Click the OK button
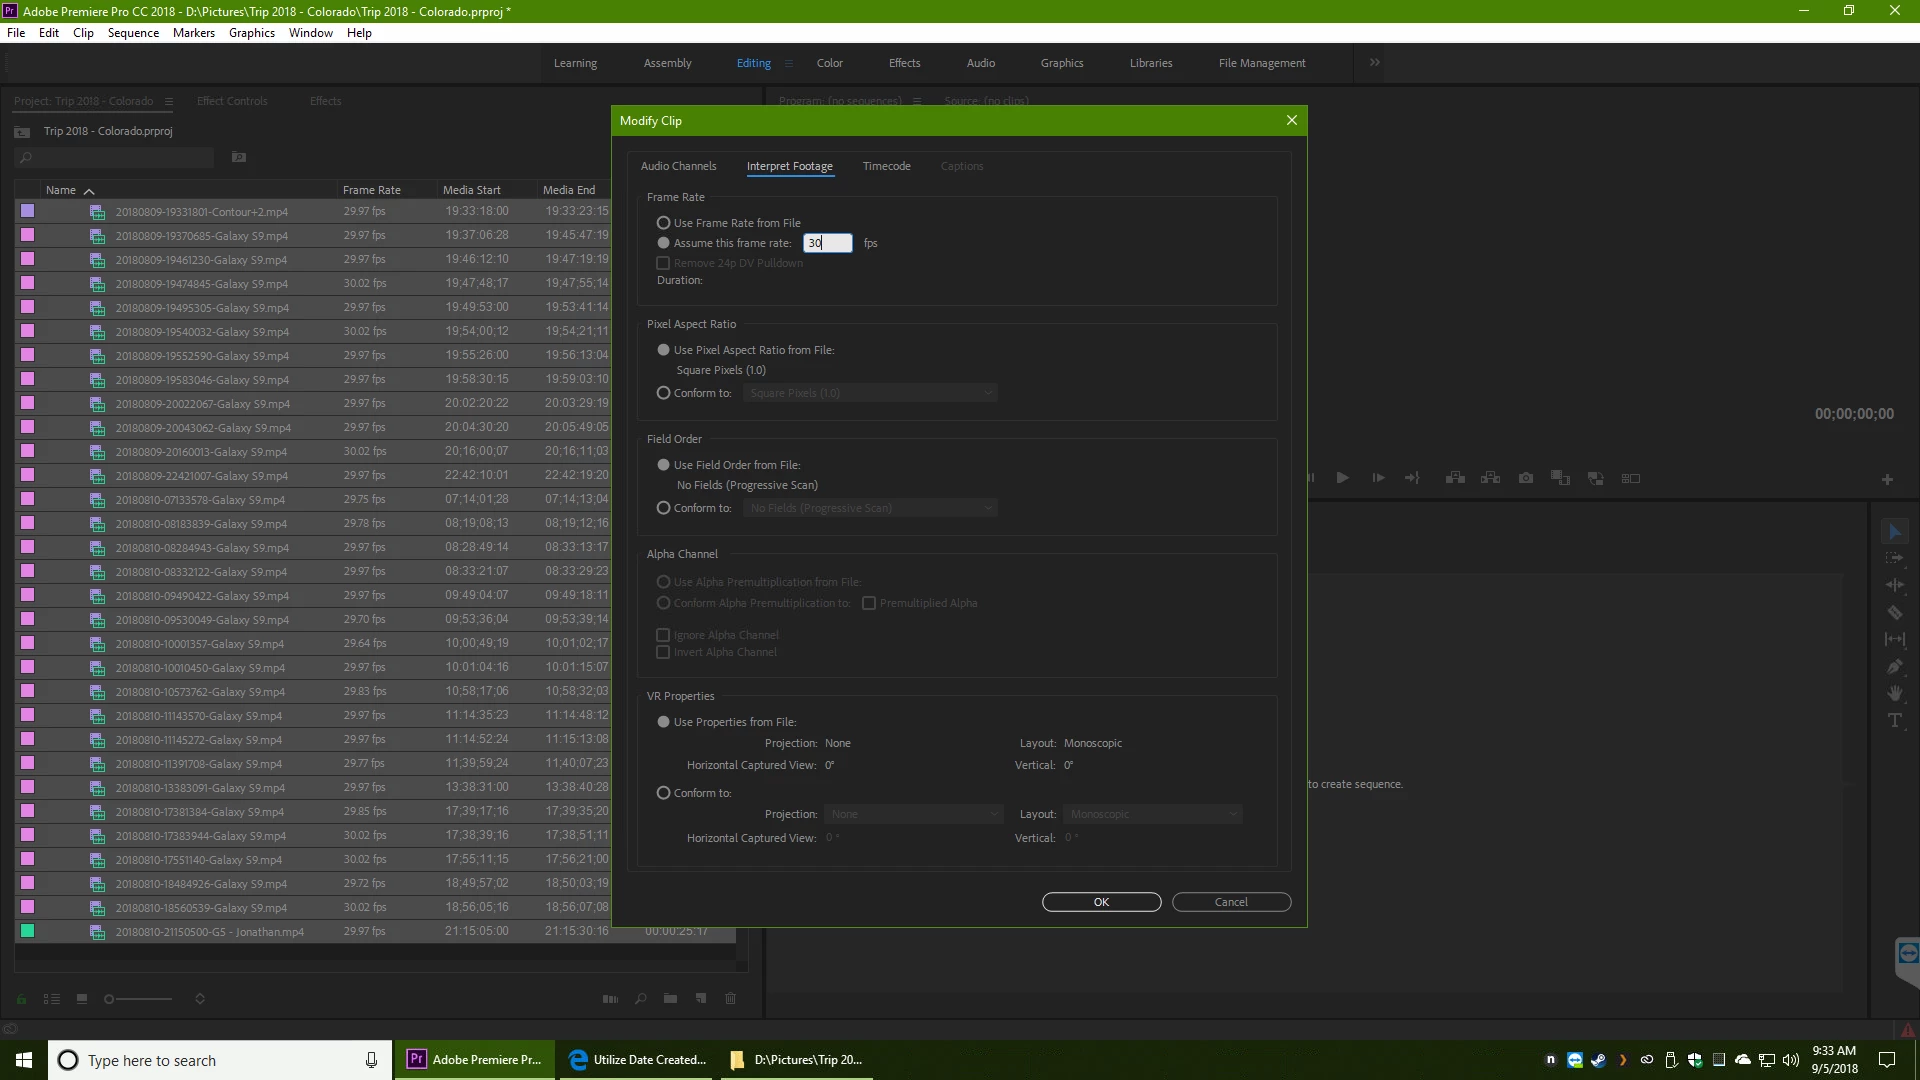 (x=1101, y=902)
